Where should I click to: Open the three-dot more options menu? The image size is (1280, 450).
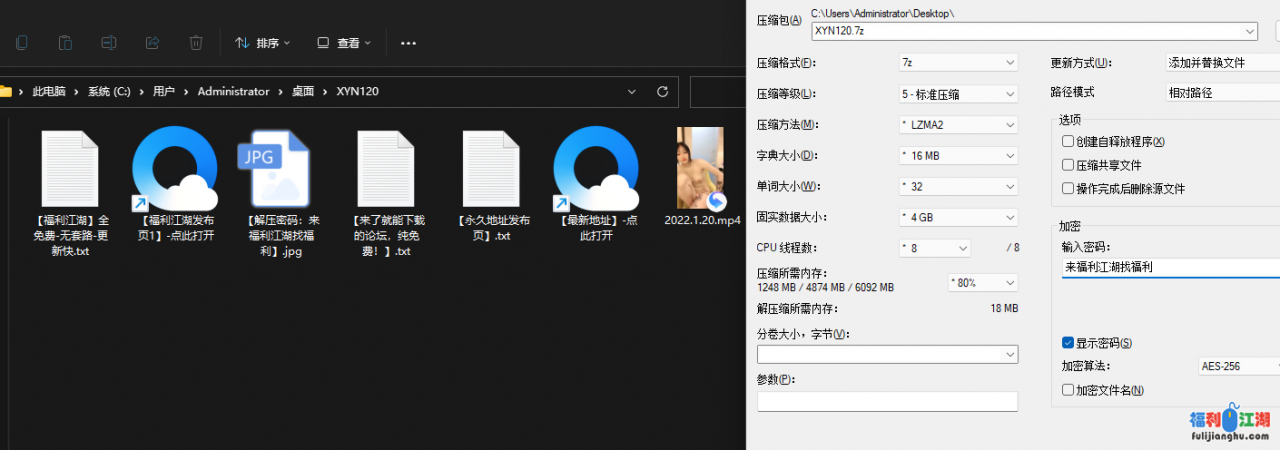pyautogui.click(x=408, y=43)
